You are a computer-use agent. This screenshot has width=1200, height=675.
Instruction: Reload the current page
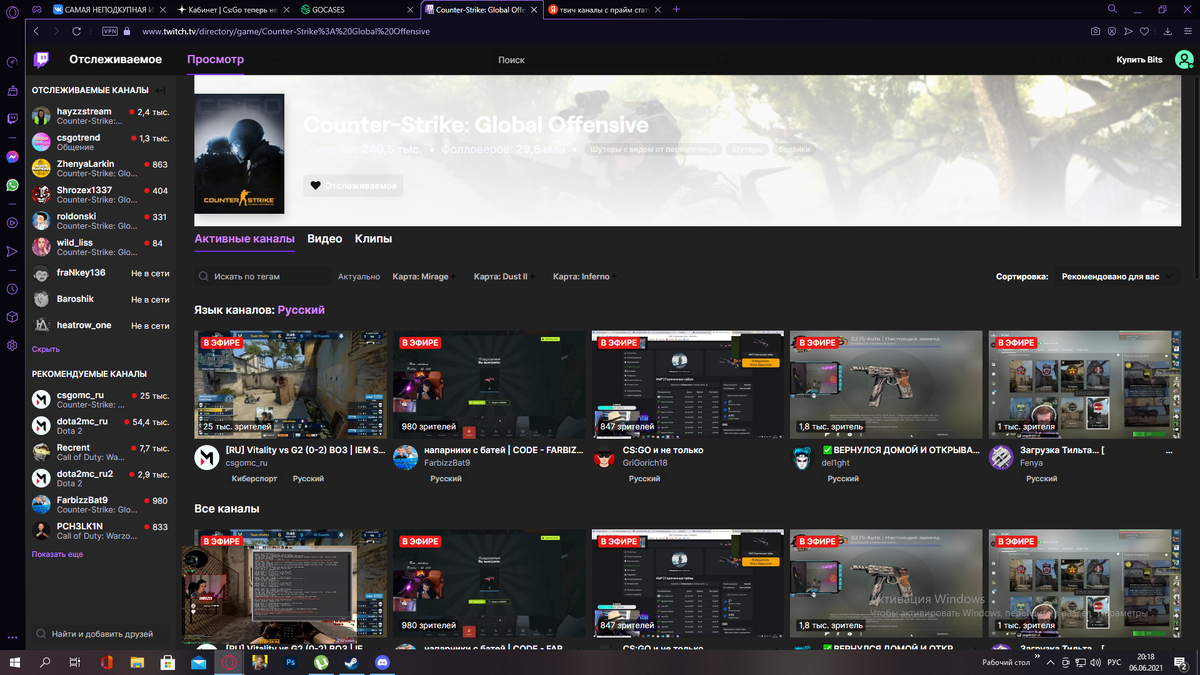[76, 32]
